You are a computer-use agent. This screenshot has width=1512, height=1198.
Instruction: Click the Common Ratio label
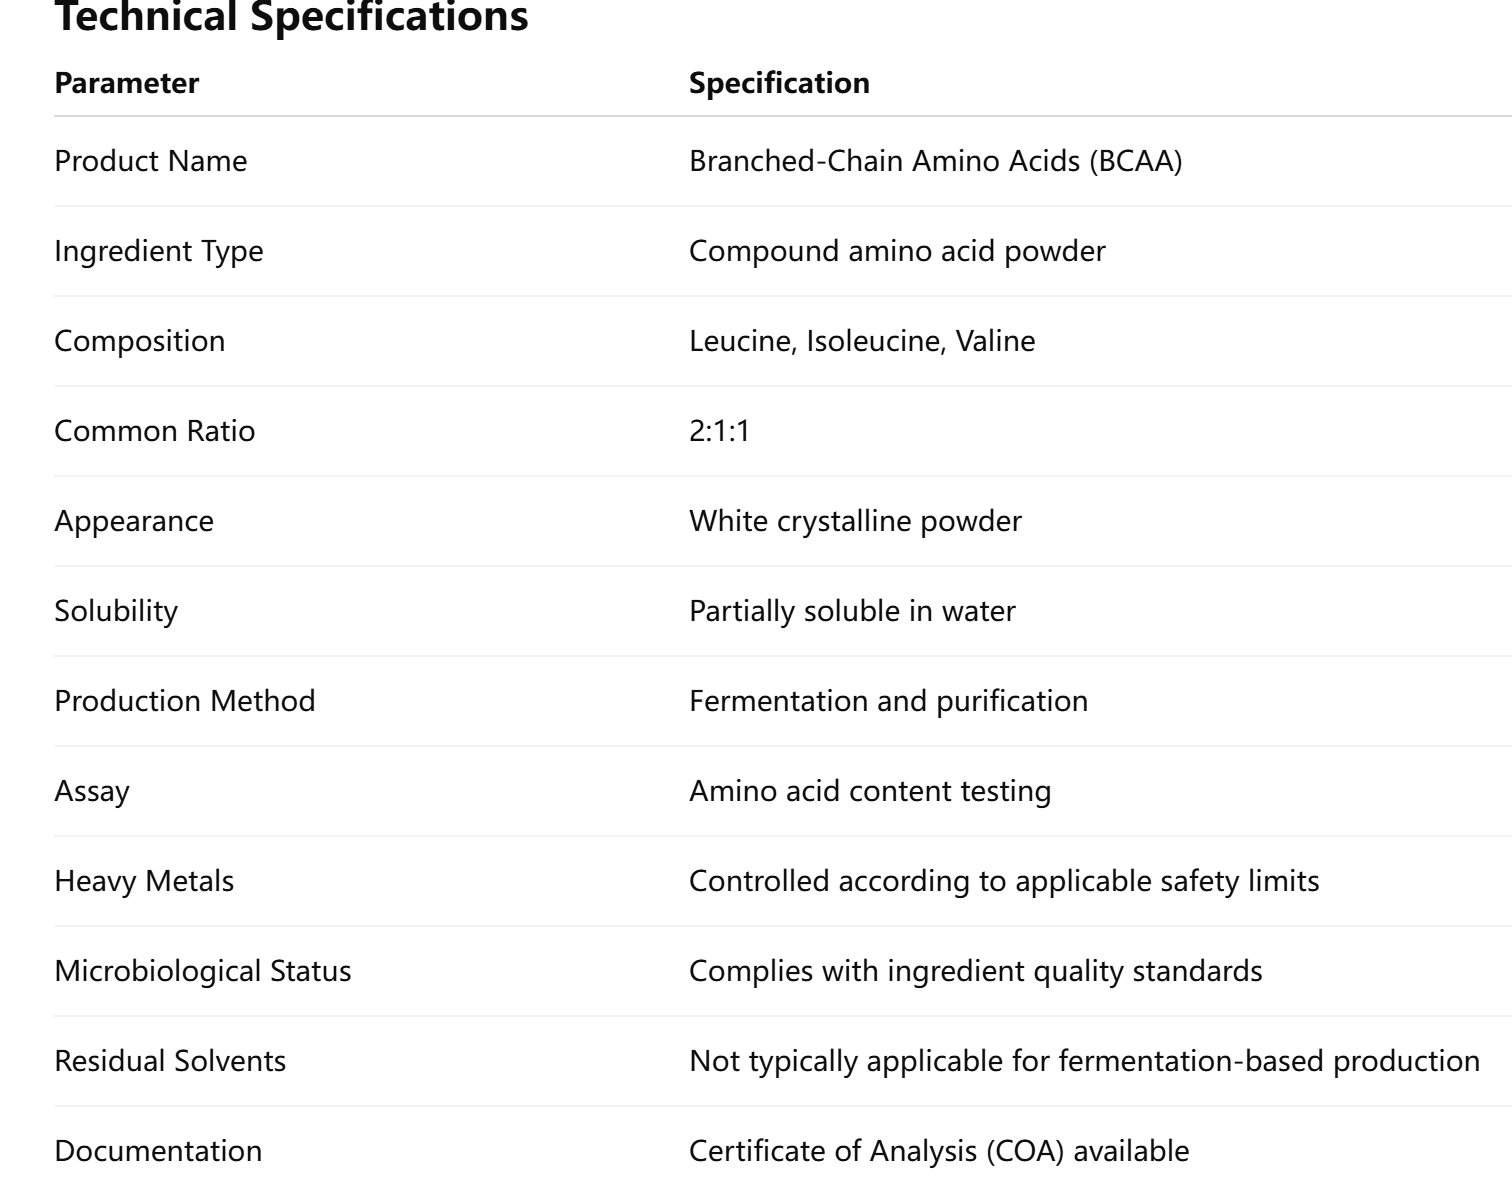[154, 431]
